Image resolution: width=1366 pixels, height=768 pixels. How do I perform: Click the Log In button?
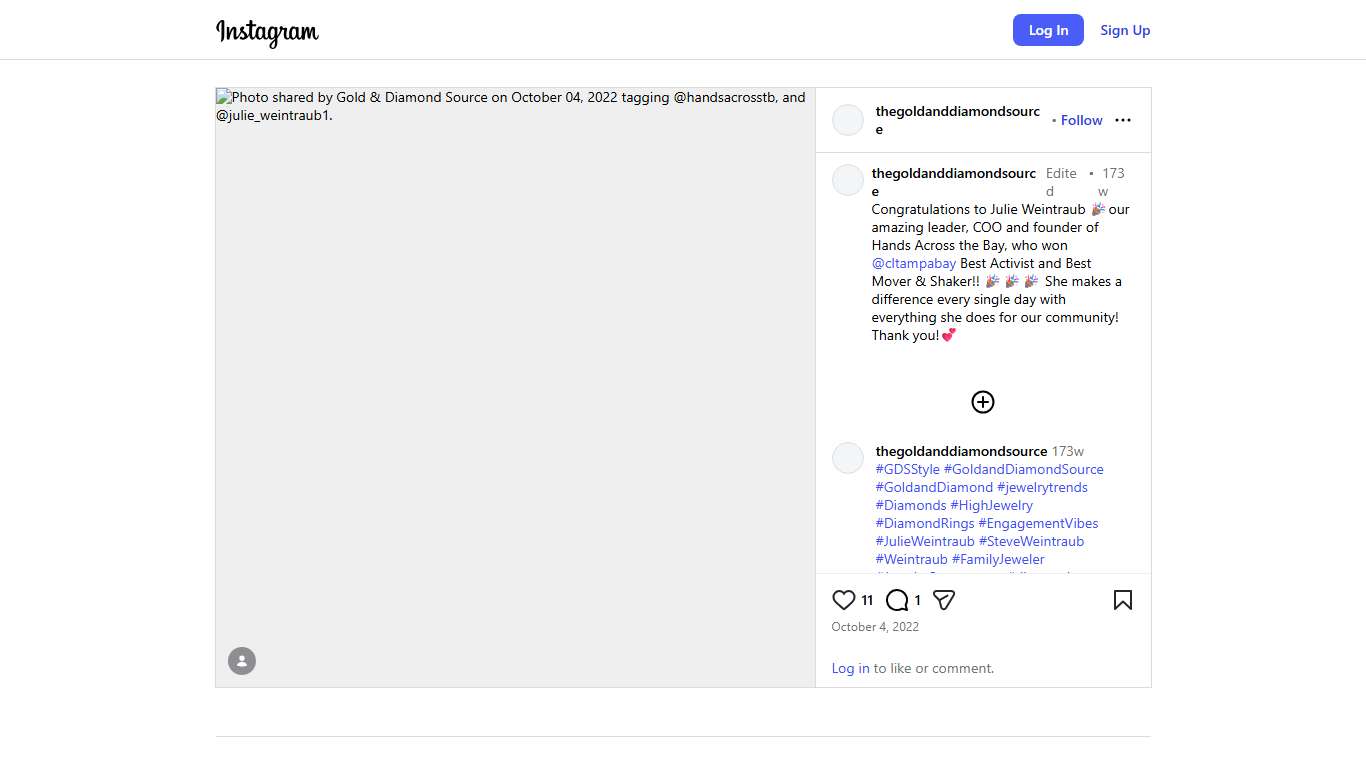click(1048, 30)
